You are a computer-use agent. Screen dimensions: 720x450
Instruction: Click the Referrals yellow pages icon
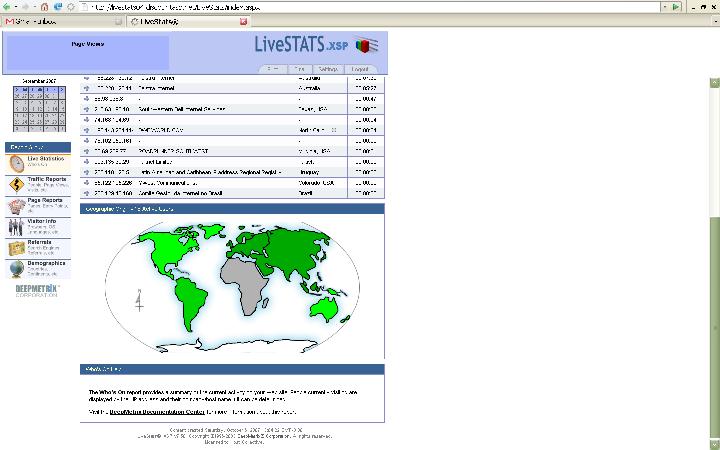[17, 248]
